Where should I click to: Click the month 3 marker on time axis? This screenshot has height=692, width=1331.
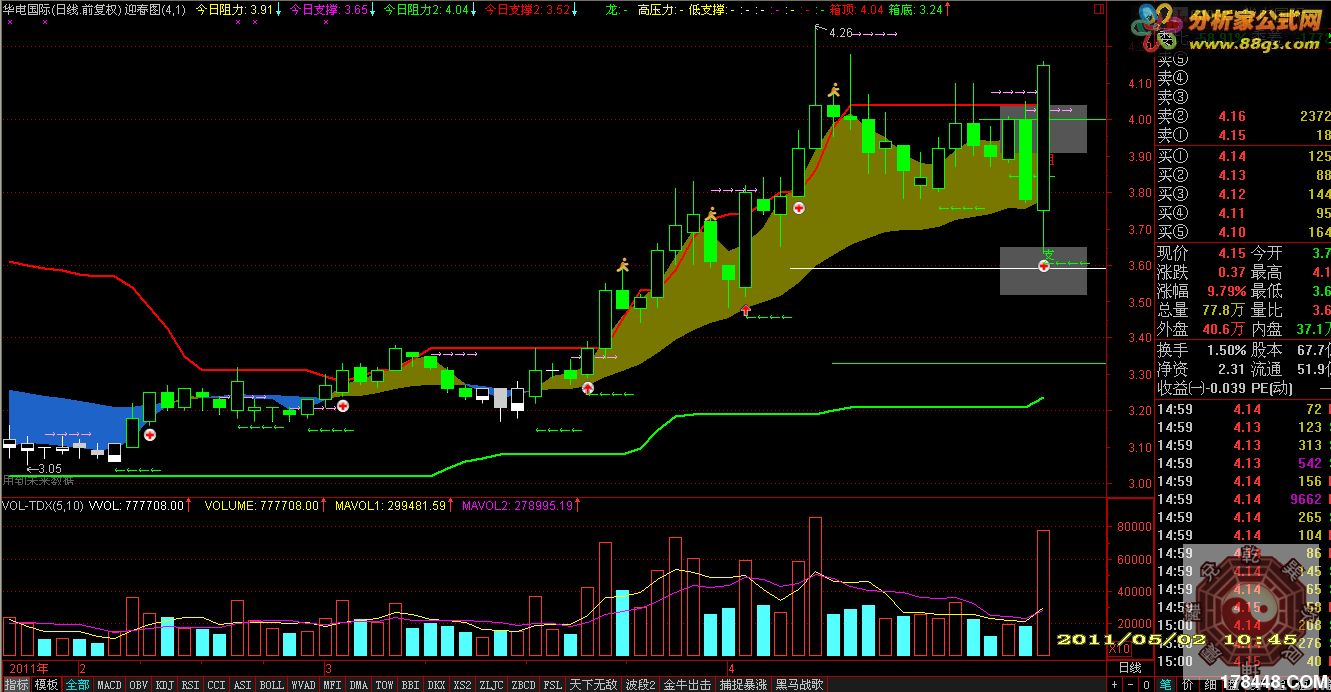[x=327, y=667]
